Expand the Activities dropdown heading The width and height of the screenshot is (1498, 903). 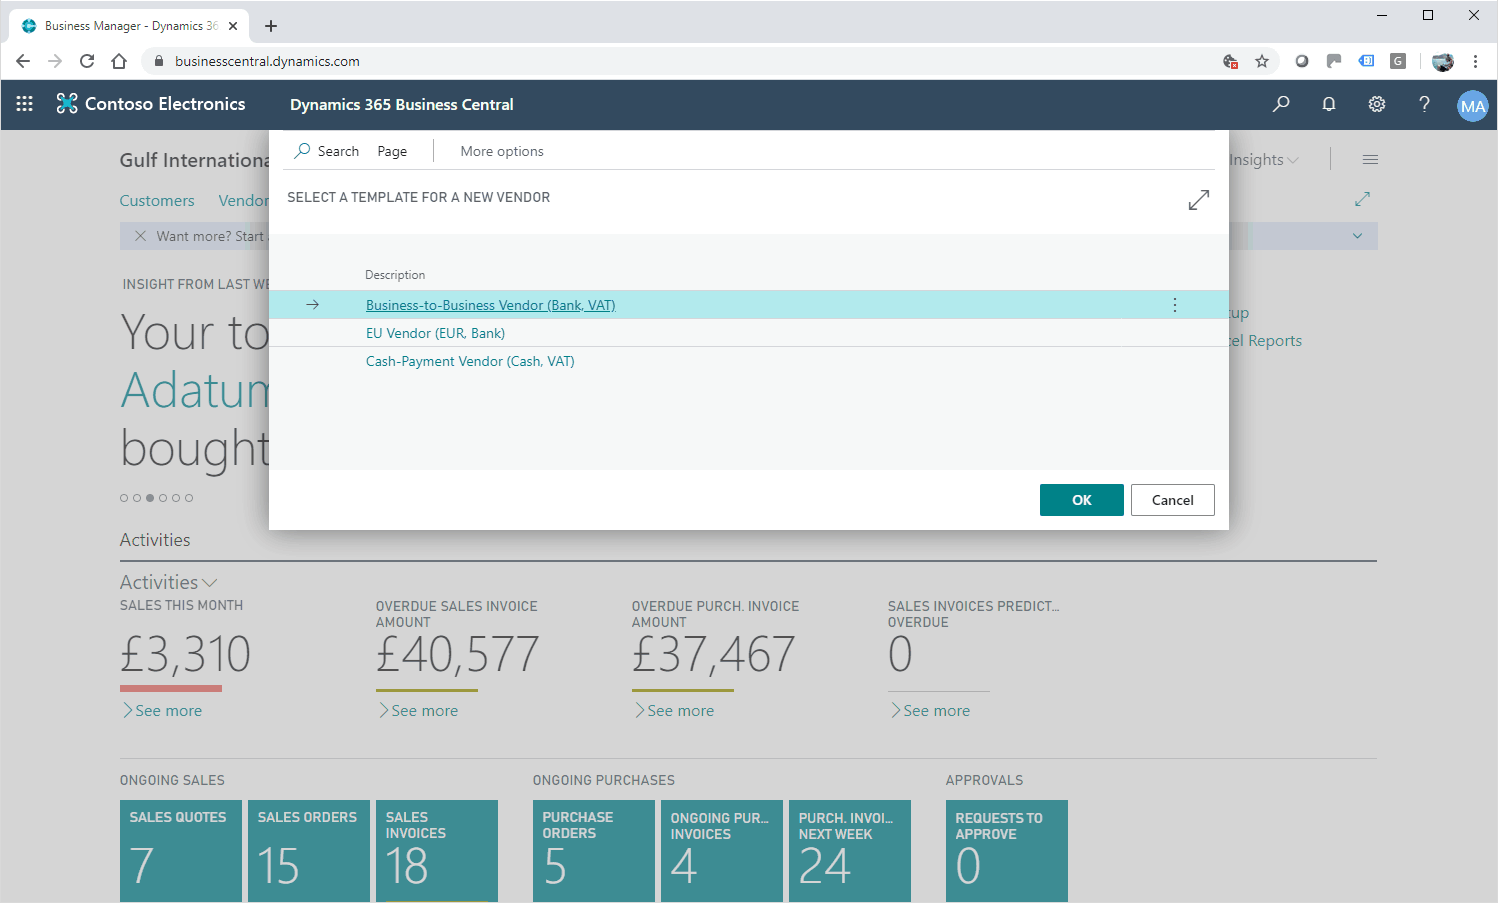(168, 582)
